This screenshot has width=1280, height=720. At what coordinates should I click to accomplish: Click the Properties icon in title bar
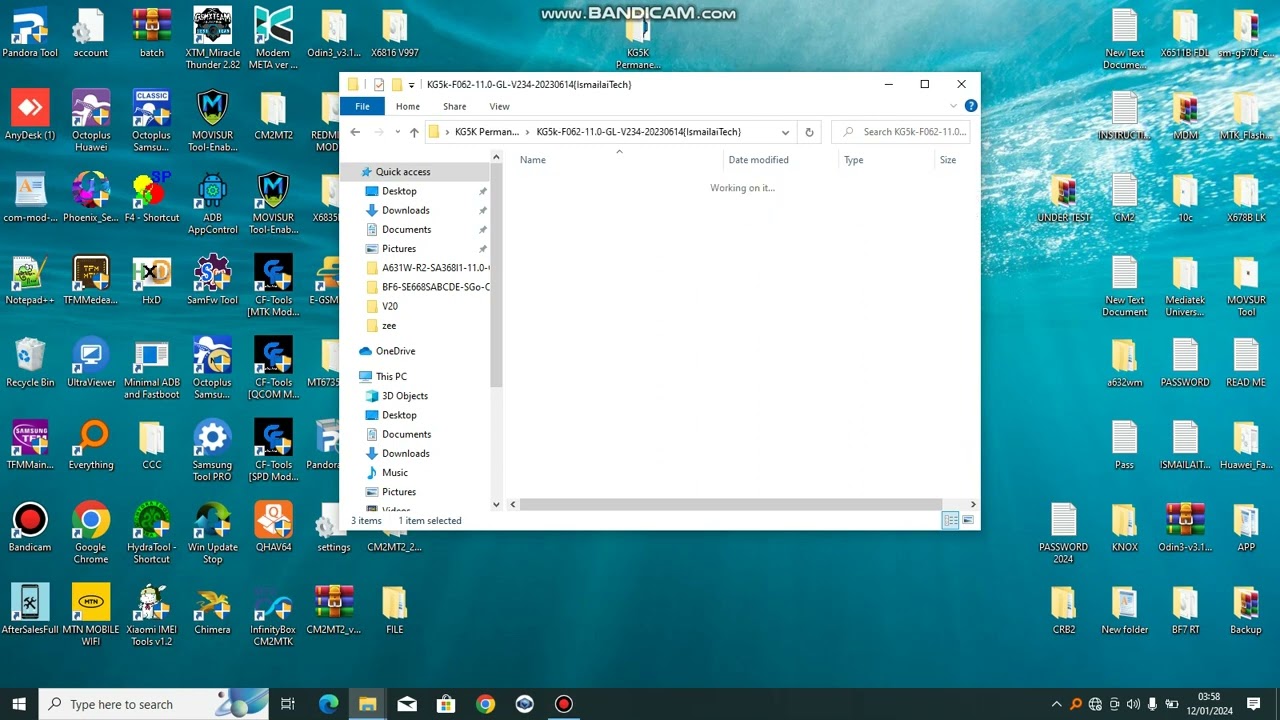click(x=379, y=85)
